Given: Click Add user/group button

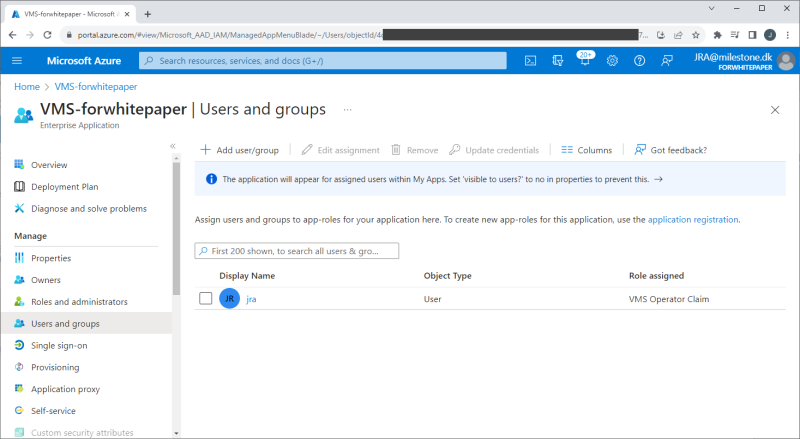Looking at the screenshot, I should click(x=240, y=150).
